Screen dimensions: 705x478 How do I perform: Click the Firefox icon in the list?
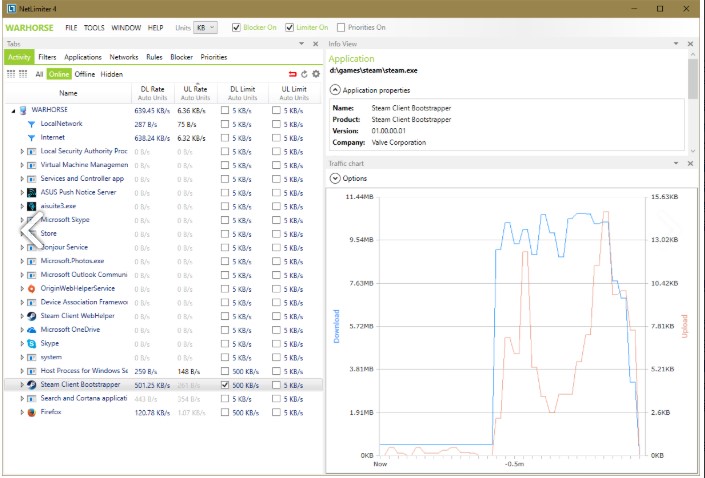(x=31, y=412)
